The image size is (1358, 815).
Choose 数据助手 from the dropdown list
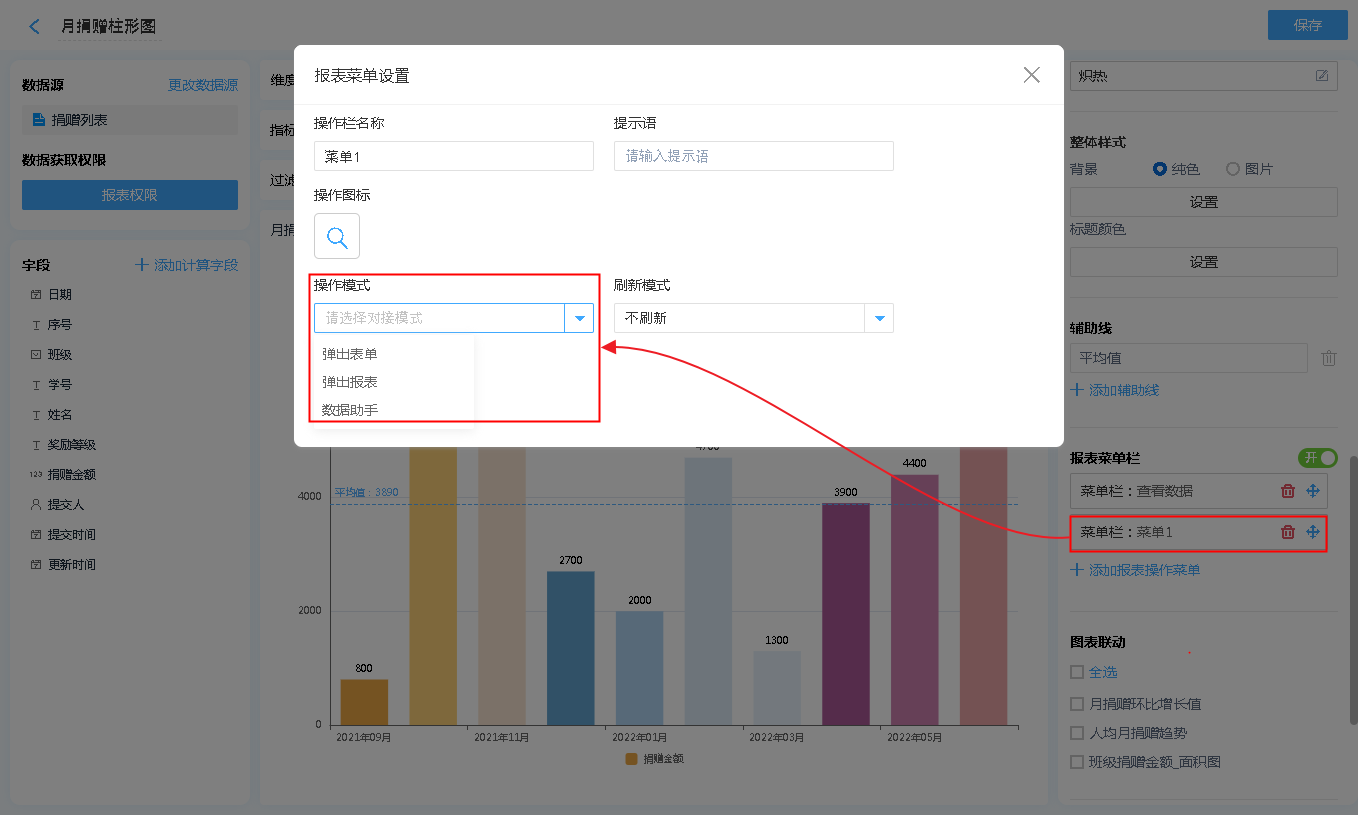[x=350, y=409]
